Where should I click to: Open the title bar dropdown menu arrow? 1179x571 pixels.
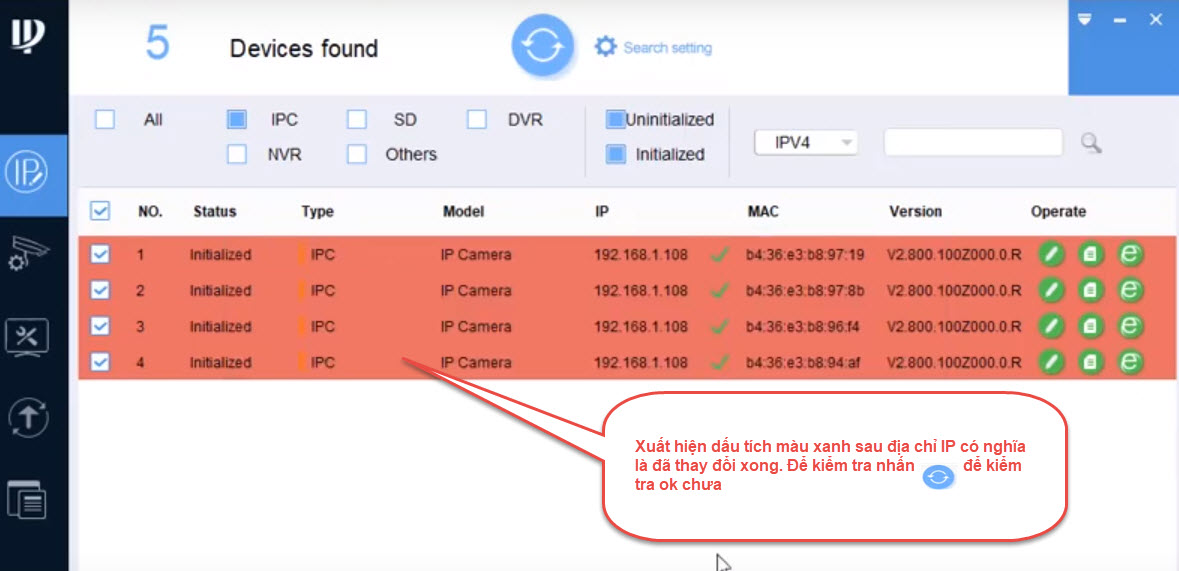click(1084, 20)
